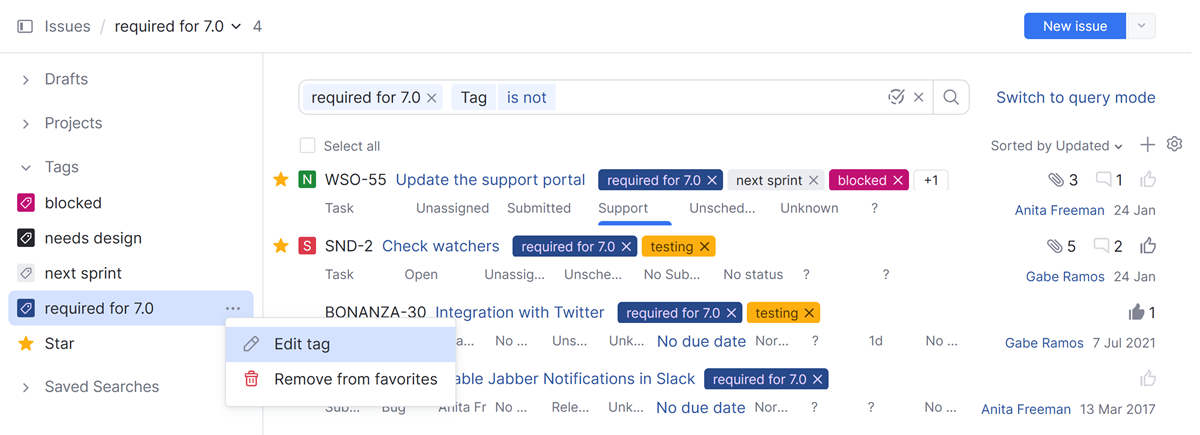This screenshot has height=435, width=1200.
Task: Expand the Drafts section
Action: [x=26, y=80]
